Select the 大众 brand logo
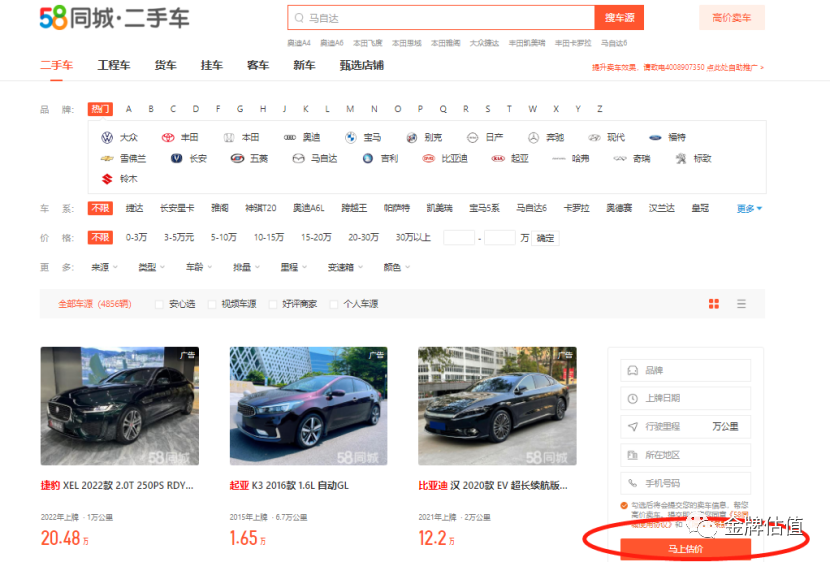This screenshot has width=830, height=562. [x=107, y=138]
